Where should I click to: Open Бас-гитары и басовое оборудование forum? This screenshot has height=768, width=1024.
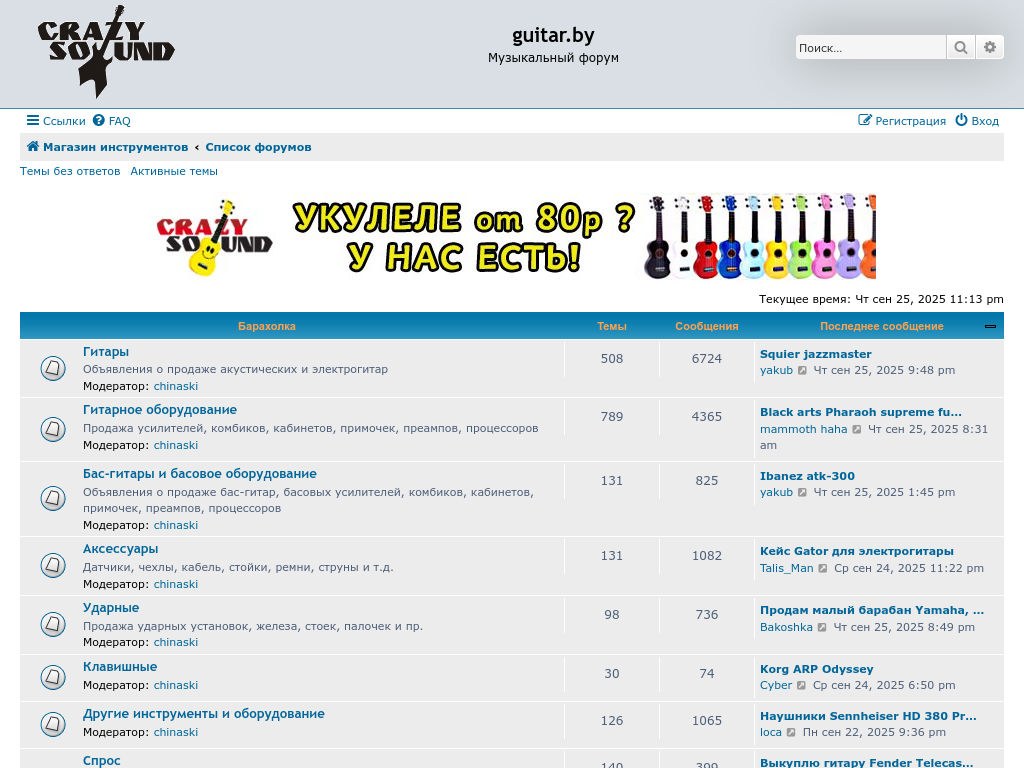tap(199, 474)
